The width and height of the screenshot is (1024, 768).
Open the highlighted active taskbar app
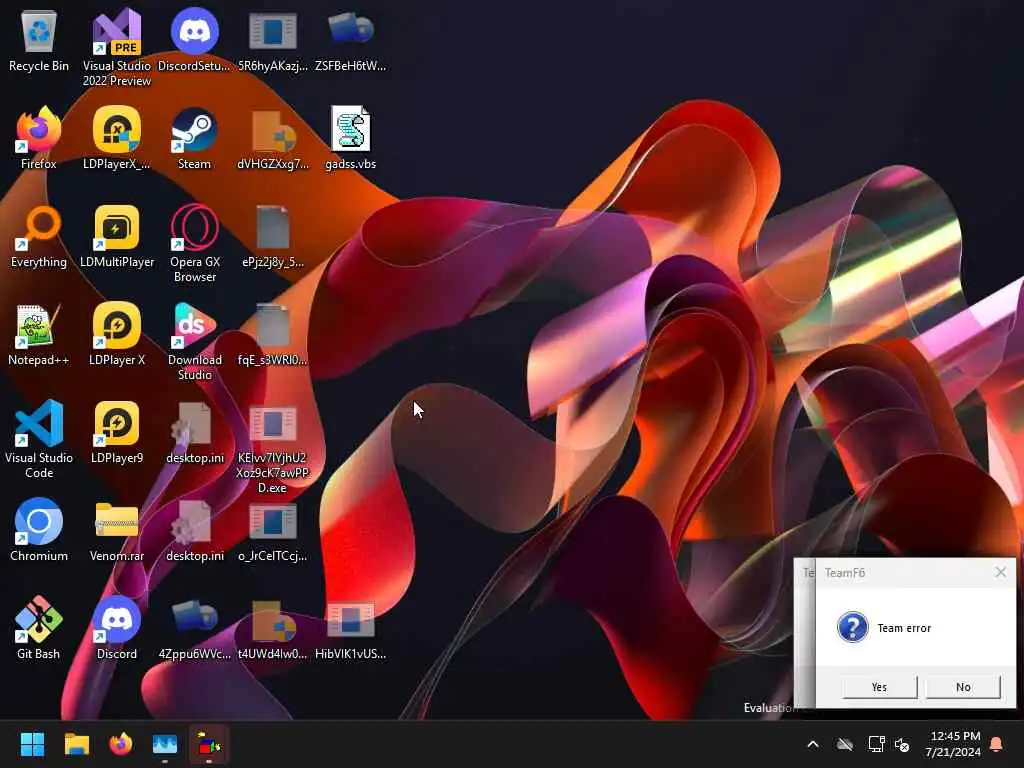click(x=209, y=744)
